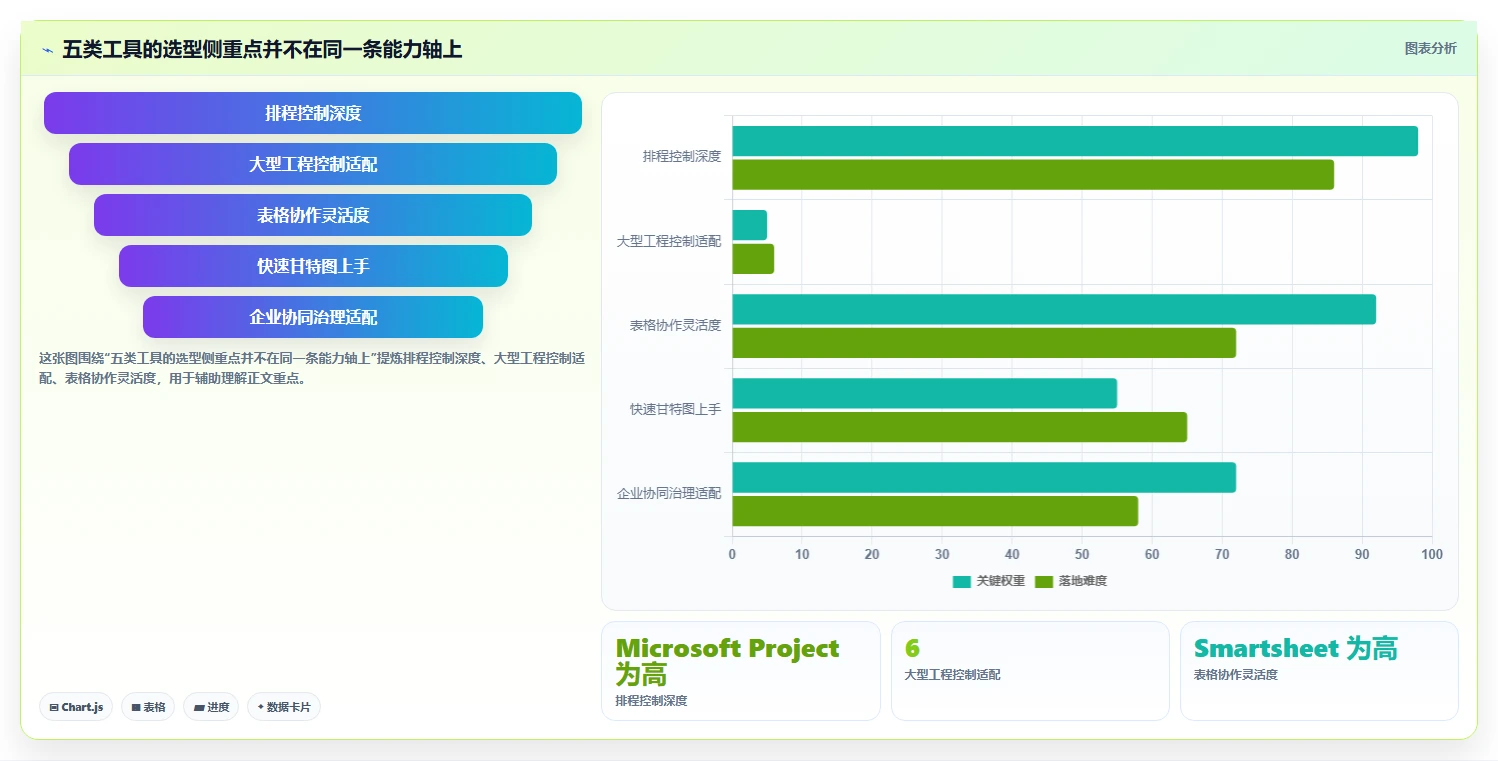The image size is (1498, 761).
Task: Click the 数据卡片 tag chip
Action: pos(284,707)
